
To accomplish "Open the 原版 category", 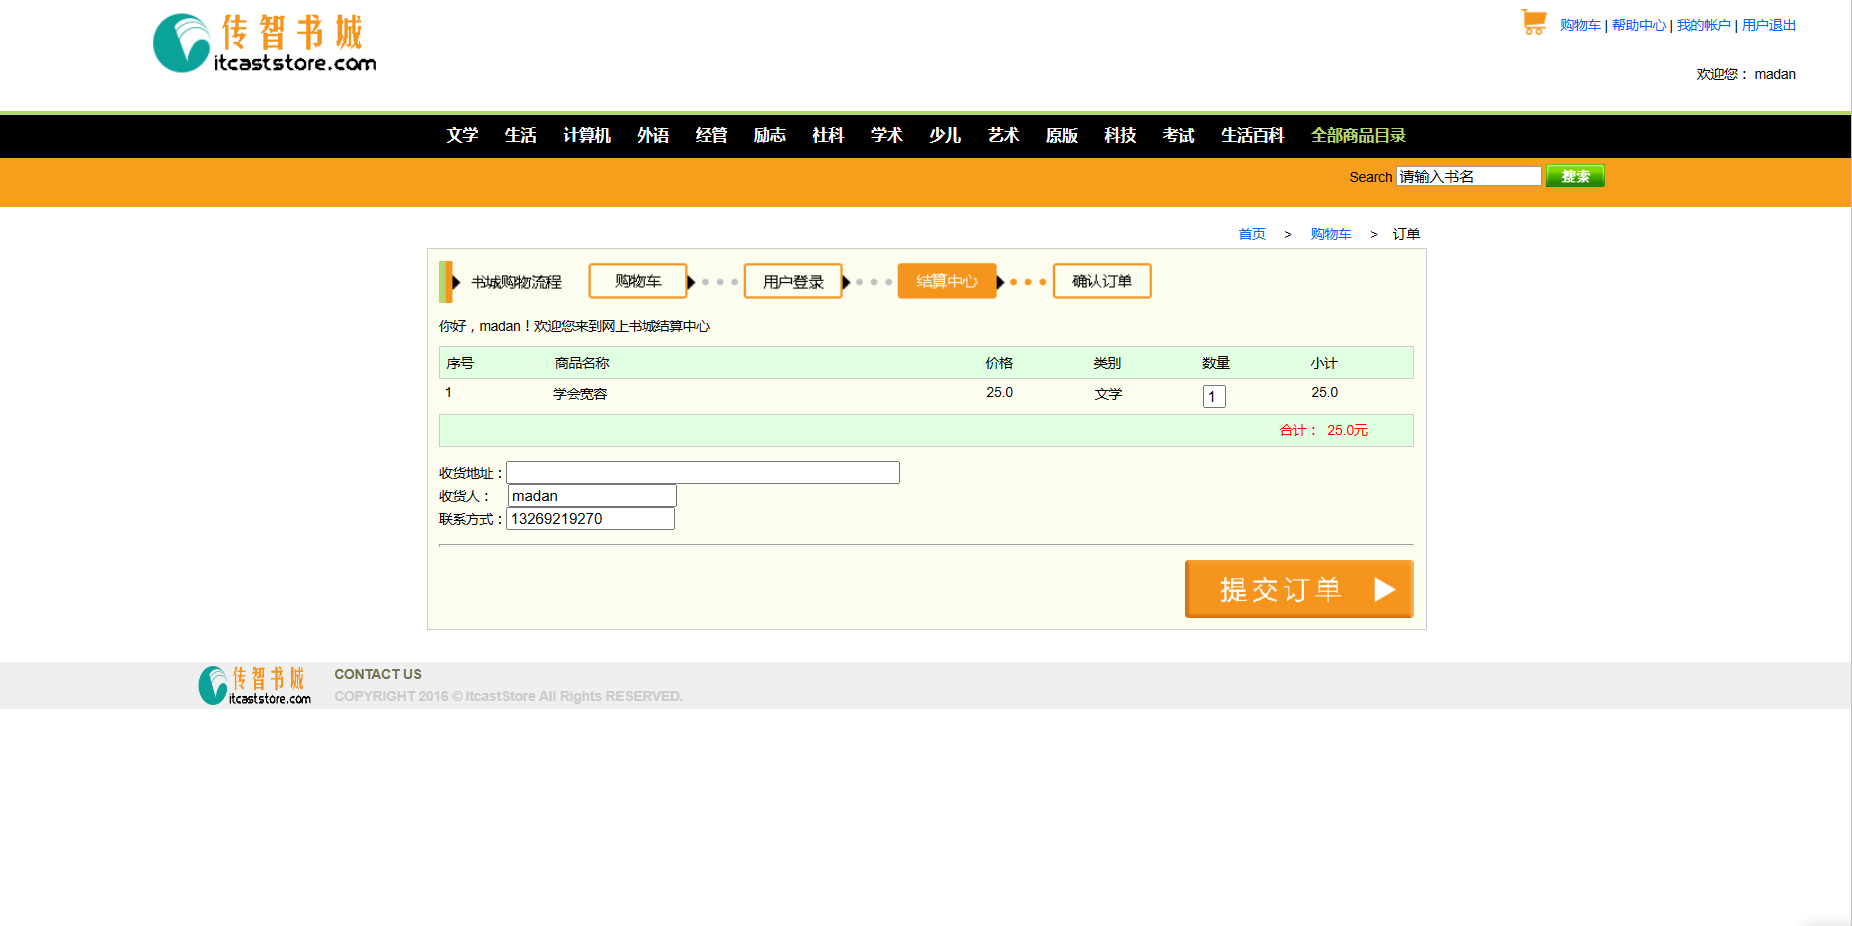I will 1062,135.
